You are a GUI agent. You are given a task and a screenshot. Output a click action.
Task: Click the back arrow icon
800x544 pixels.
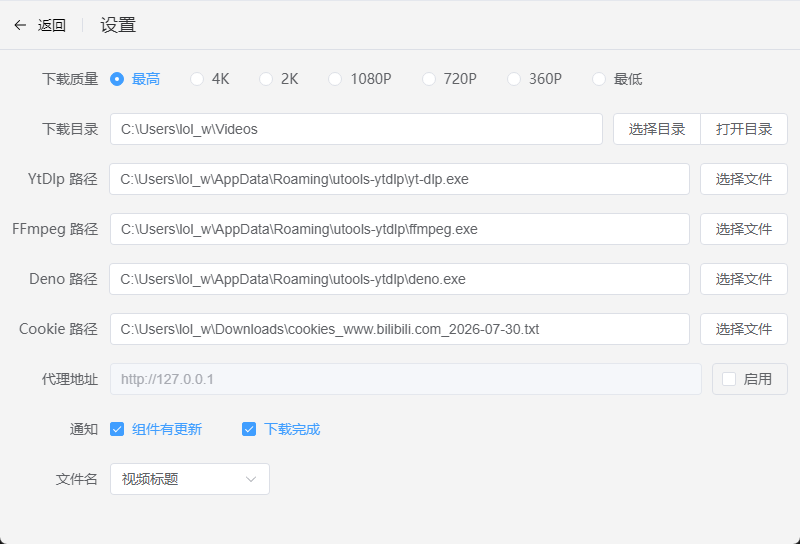pos(20,25)
